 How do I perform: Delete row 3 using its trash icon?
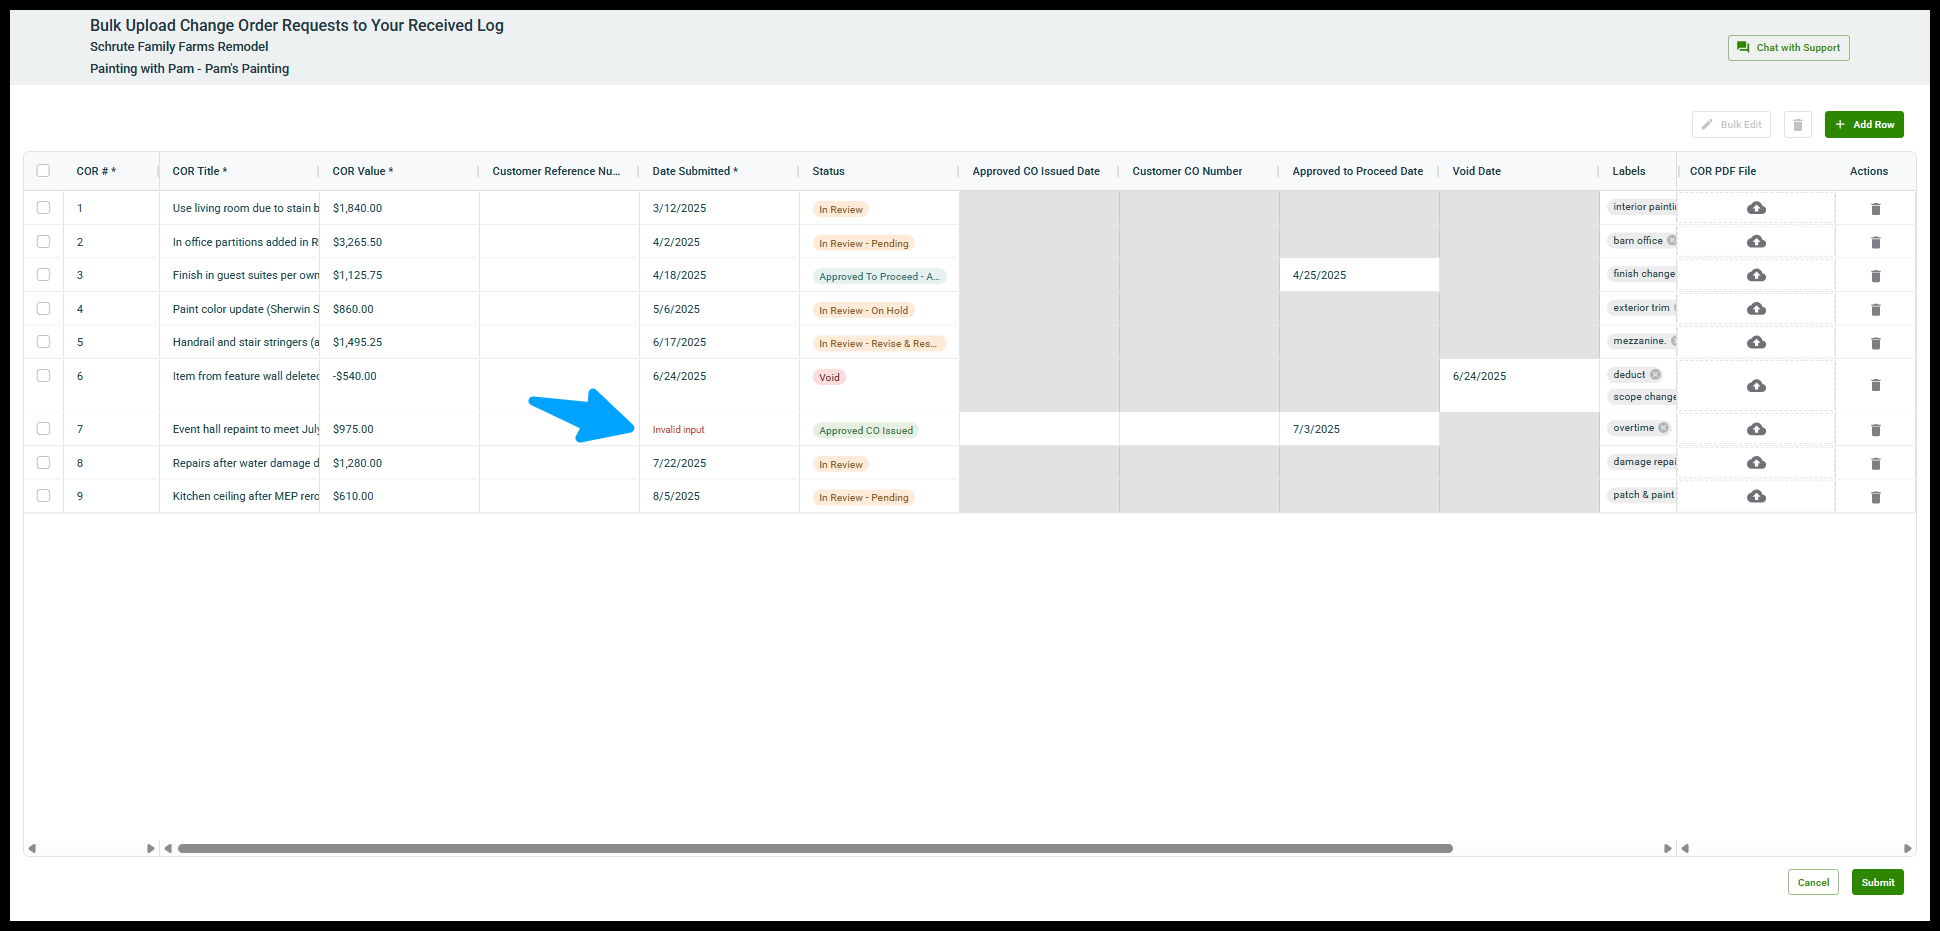(x=1875, y=276)
